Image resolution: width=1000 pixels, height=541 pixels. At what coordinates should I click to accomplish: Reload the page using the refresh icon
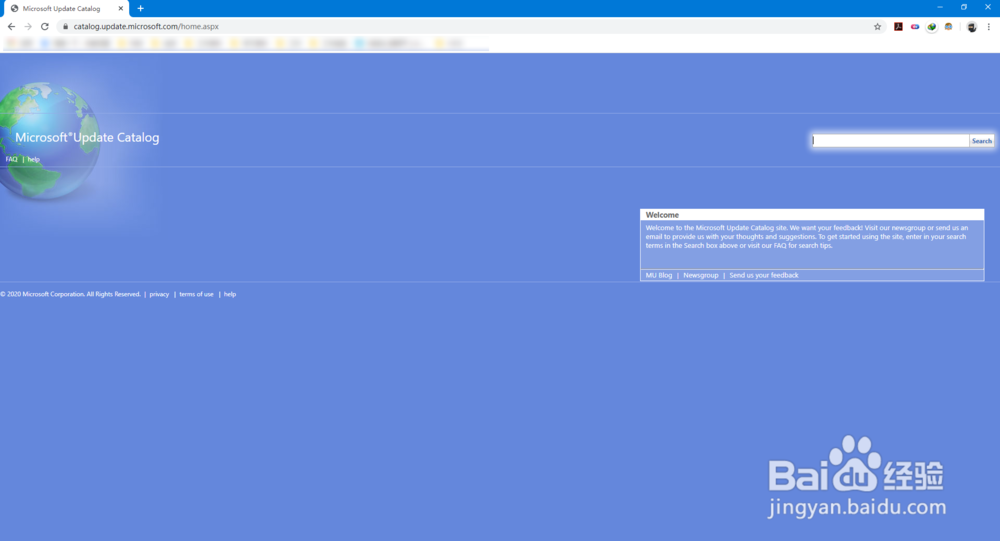45,27
